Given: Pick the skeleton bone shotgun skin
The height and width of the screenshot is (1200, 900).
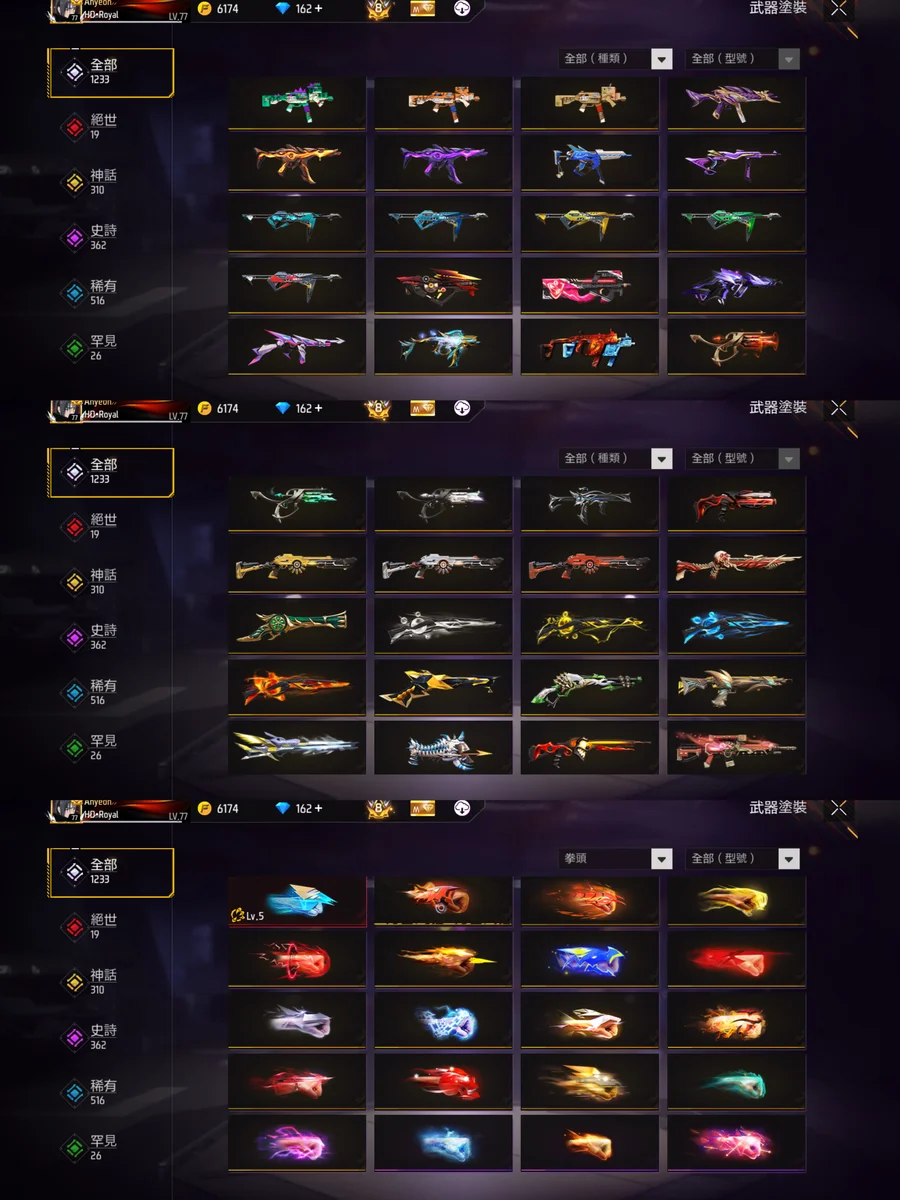Looking at the screenshot, I should [737, 565].
